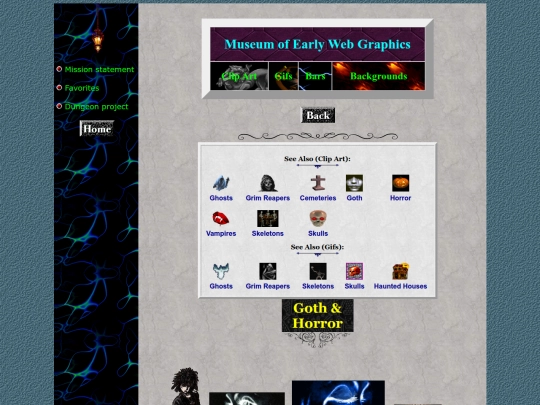Follow the Ghosts gifs text link
The width and height of the screenshot is (540, 405).
click(x=221, y=286)
